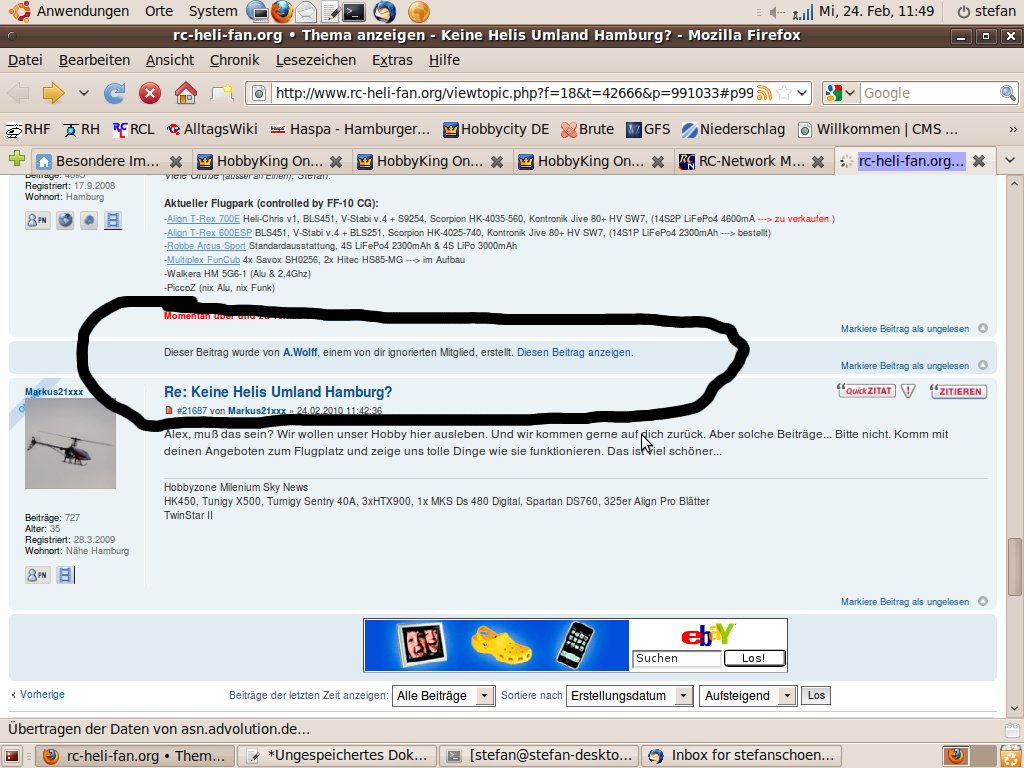Open the trash in the bottom panel
The width and height of the screenshot is (1024, 768).
click(x=1009, y=756)
